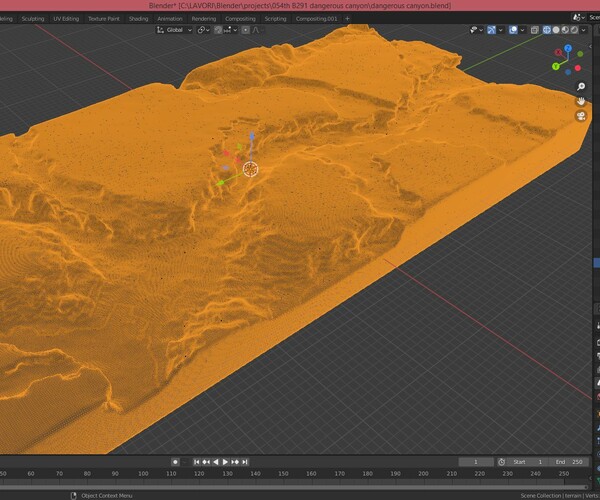Screen dimensions: 600x500
Task: Open the Compositing workspace tab
Action: tap(240, 18)
